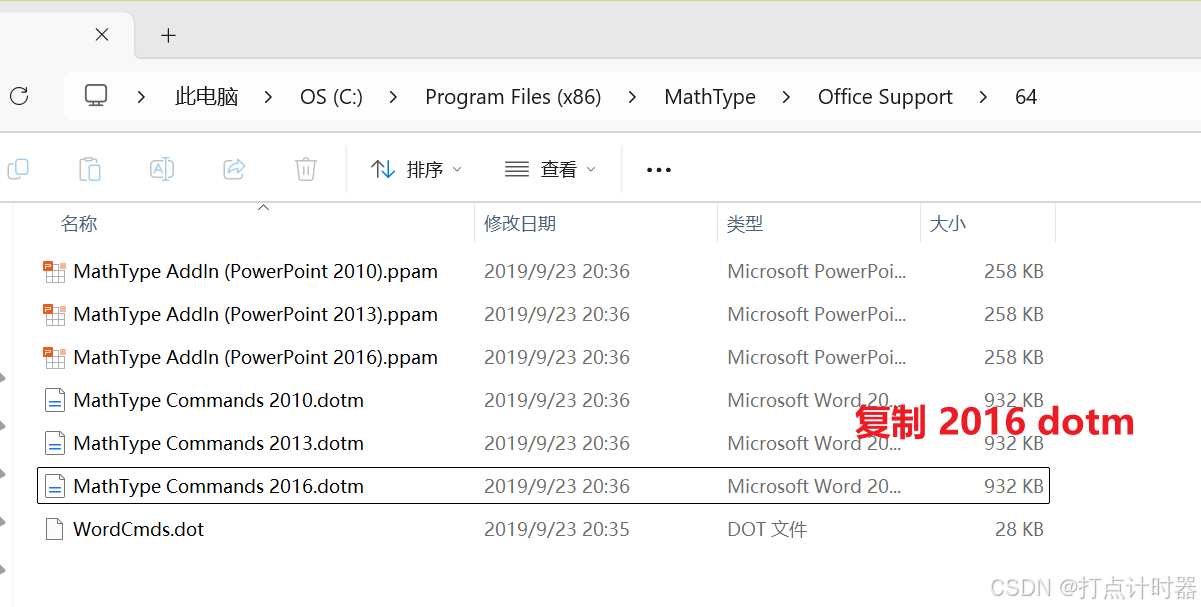Click the Copy toolbar icon
This screenshot has height=607, width=1201.
[18, 169]
